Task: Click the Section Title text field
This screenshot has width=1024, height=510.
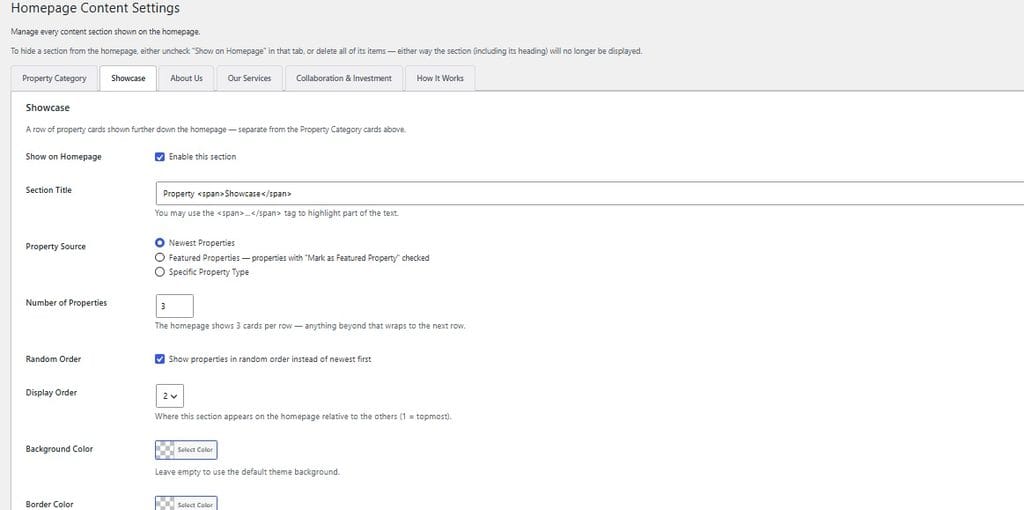Action: pos(590,194)
